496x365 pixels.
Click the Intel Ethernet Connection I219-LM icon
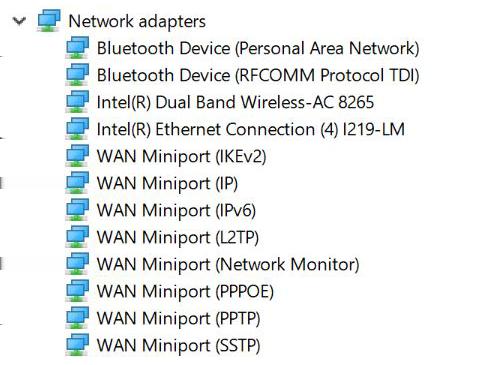pos(77,129)
